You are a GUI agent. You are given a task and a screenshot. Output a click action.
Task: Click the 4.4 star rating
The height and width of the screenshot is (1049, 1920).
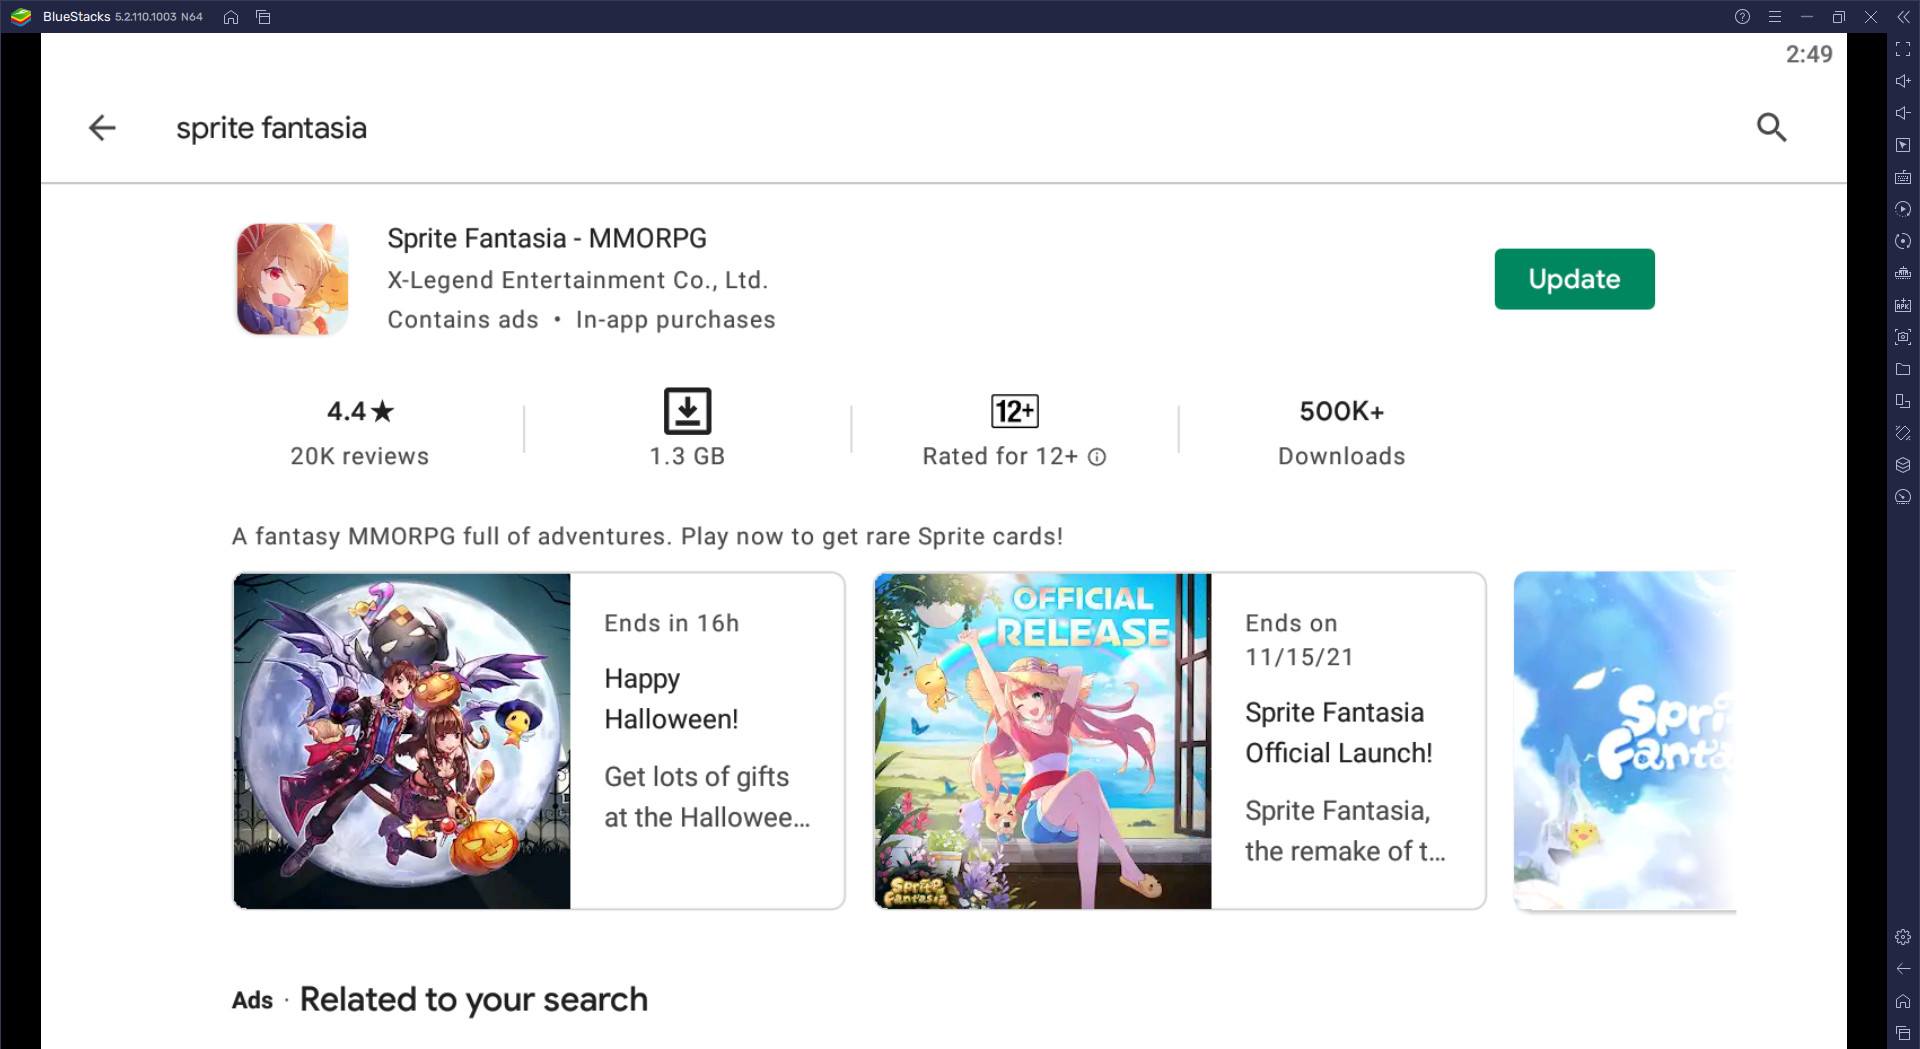[360, 411]
